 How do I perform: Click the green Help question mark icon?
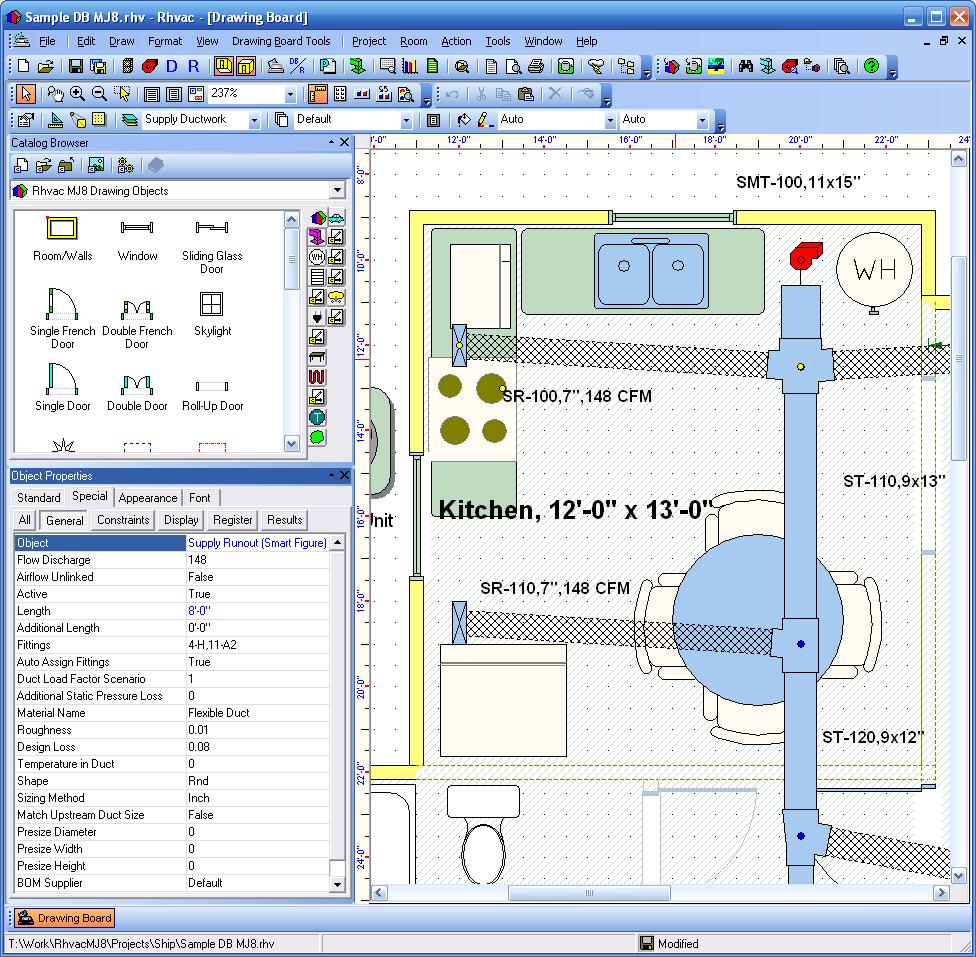[x=871, y=67]
